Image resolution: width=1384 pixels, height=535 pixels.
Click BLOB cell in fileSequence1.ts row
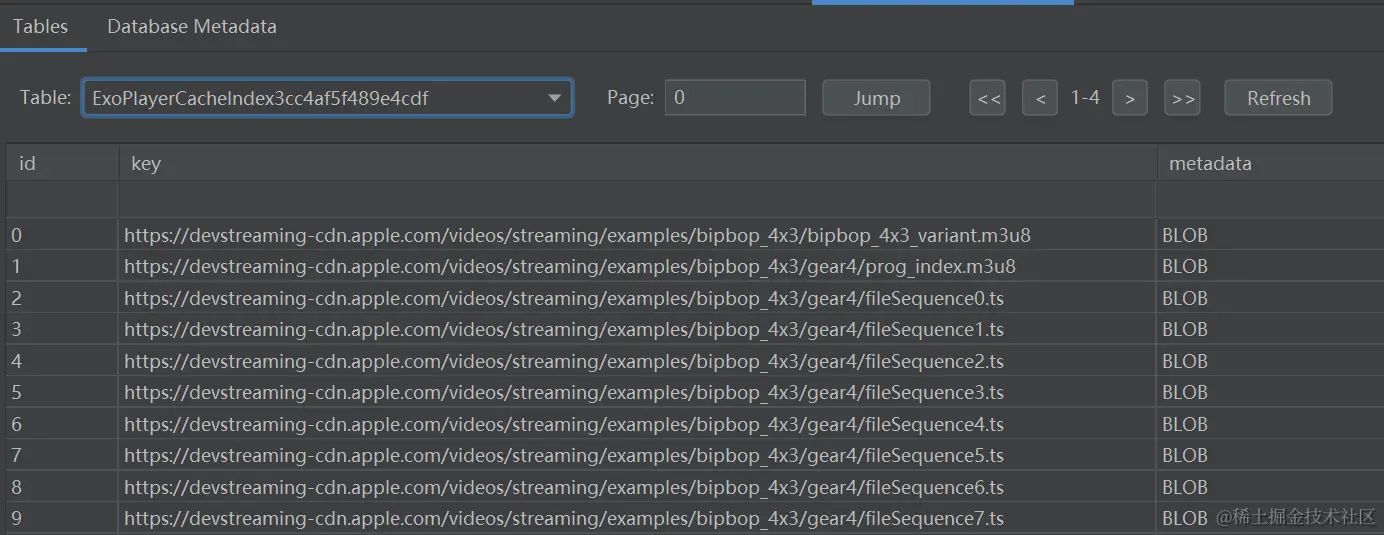(1270, 329)
